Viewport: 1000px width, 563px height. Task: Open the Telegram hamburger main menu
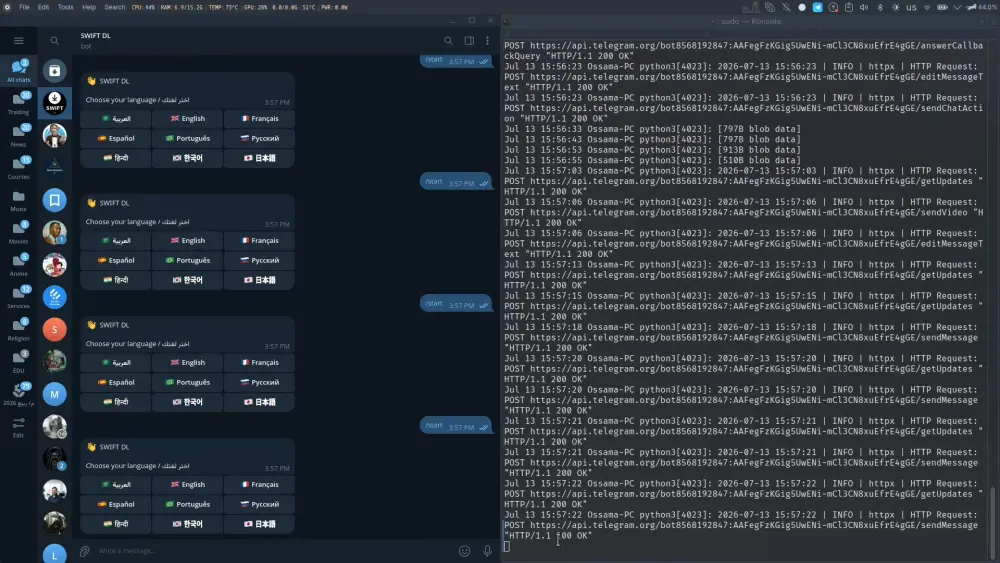tap(18, 41)
